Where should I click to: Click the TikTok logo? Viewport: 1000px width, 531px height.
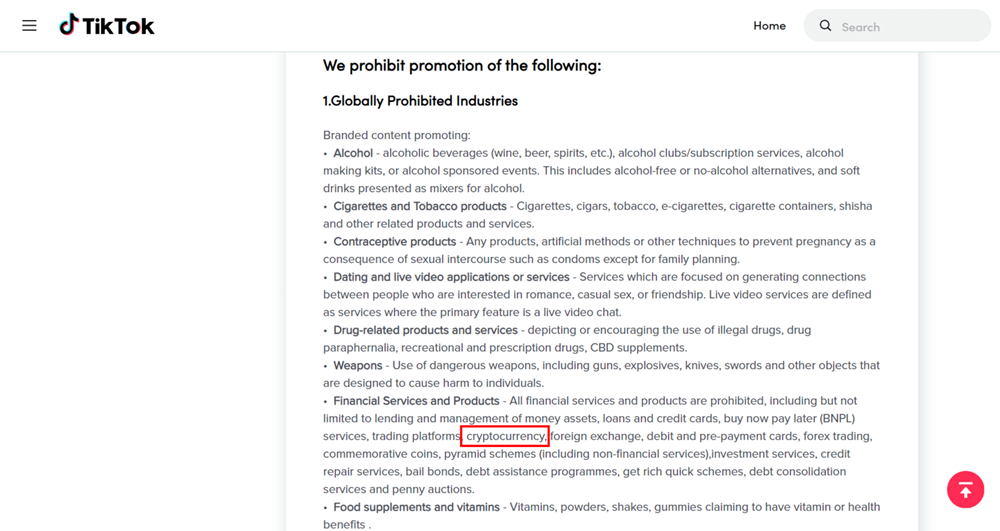[x=107, y=25]
